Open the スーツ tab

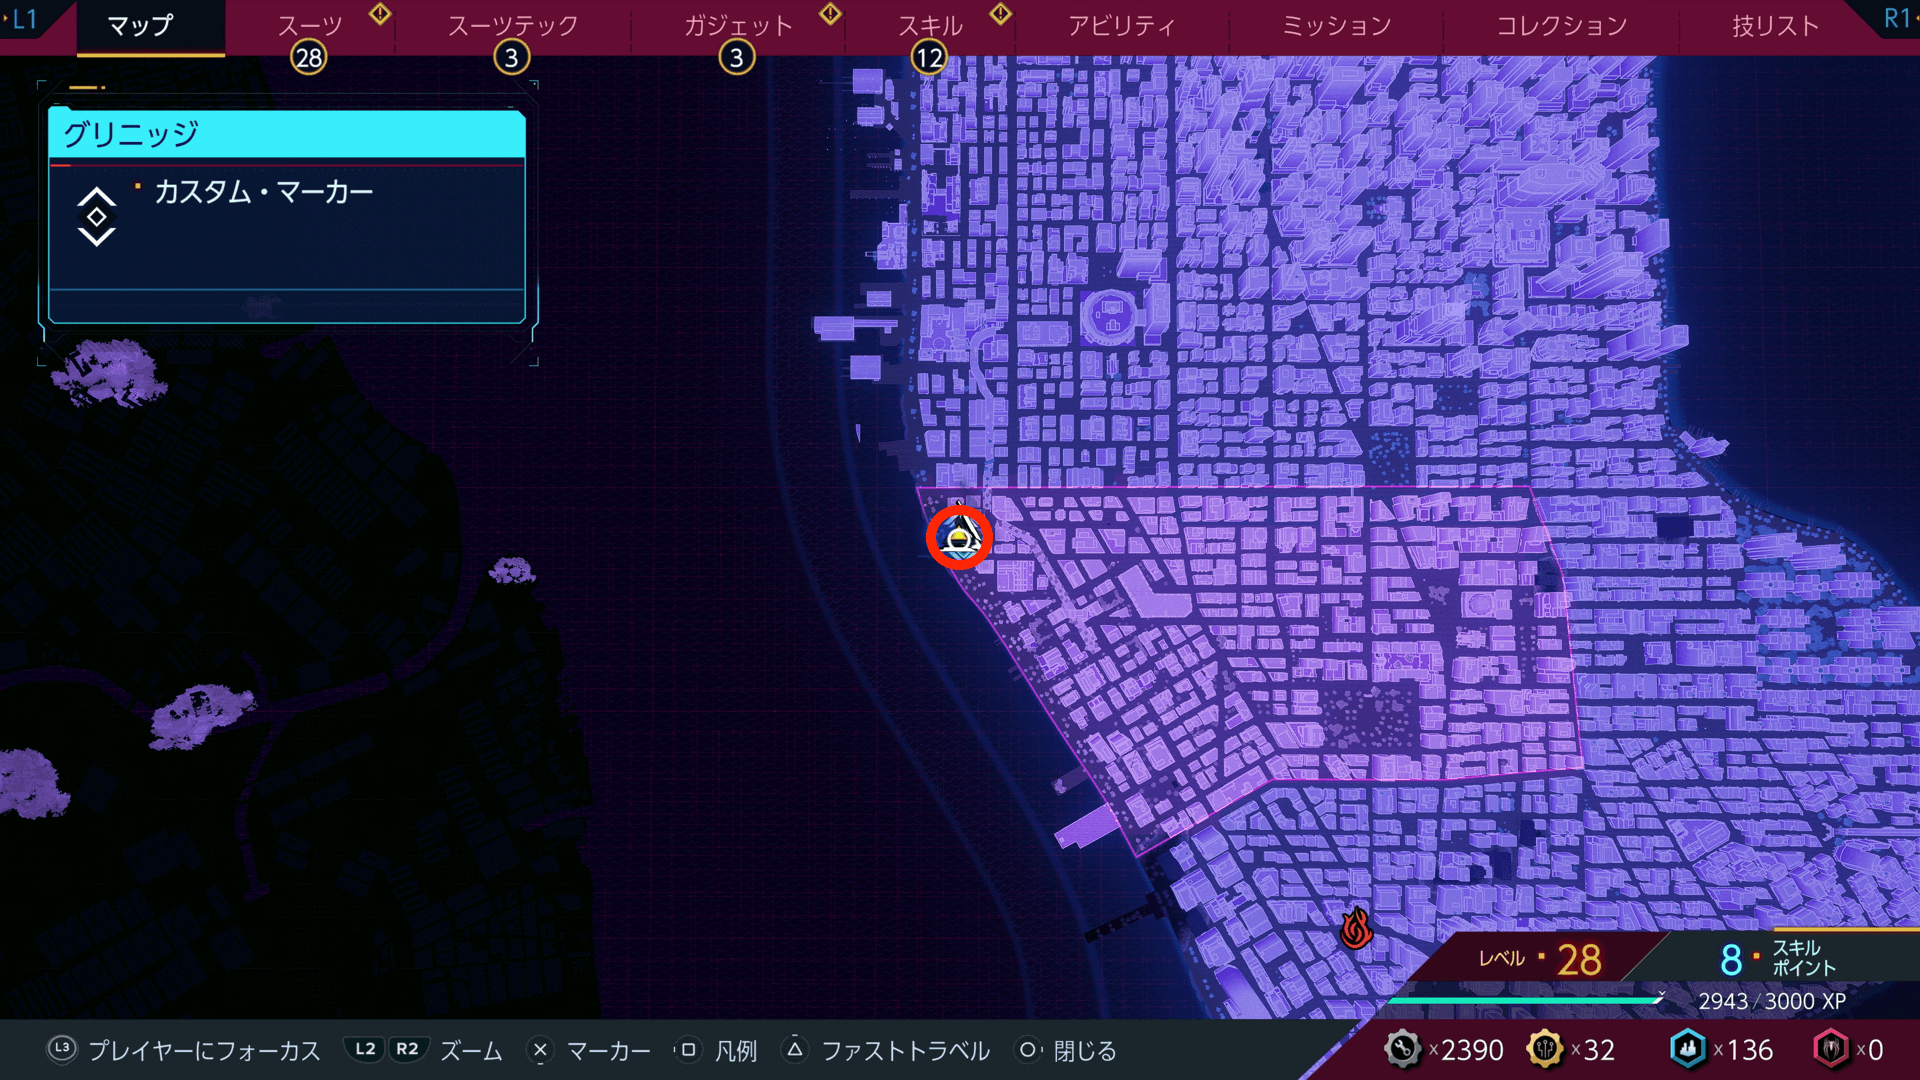pos(309,27)
